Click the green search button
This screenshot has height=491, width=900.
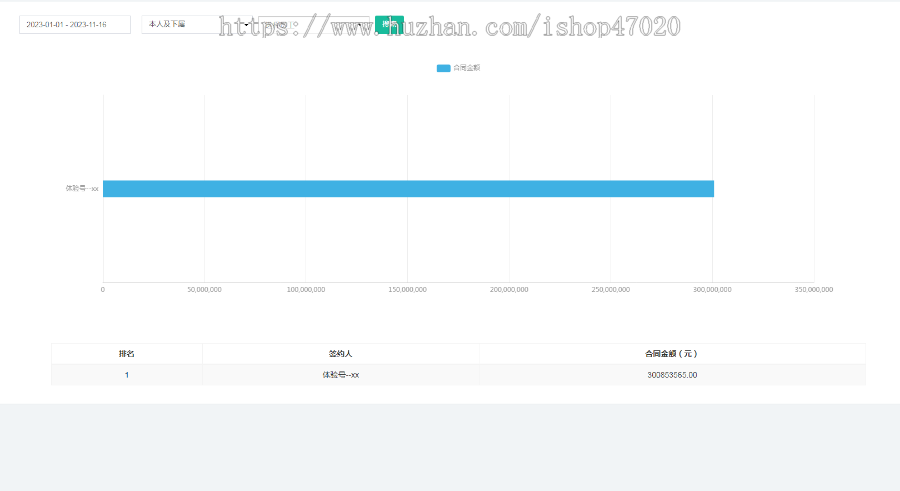pos(389,25)
